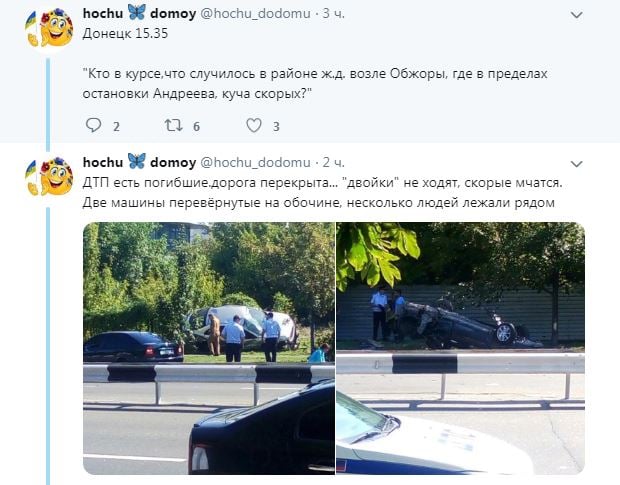
Task: Click the retweet count number 6
Action: 197,127
